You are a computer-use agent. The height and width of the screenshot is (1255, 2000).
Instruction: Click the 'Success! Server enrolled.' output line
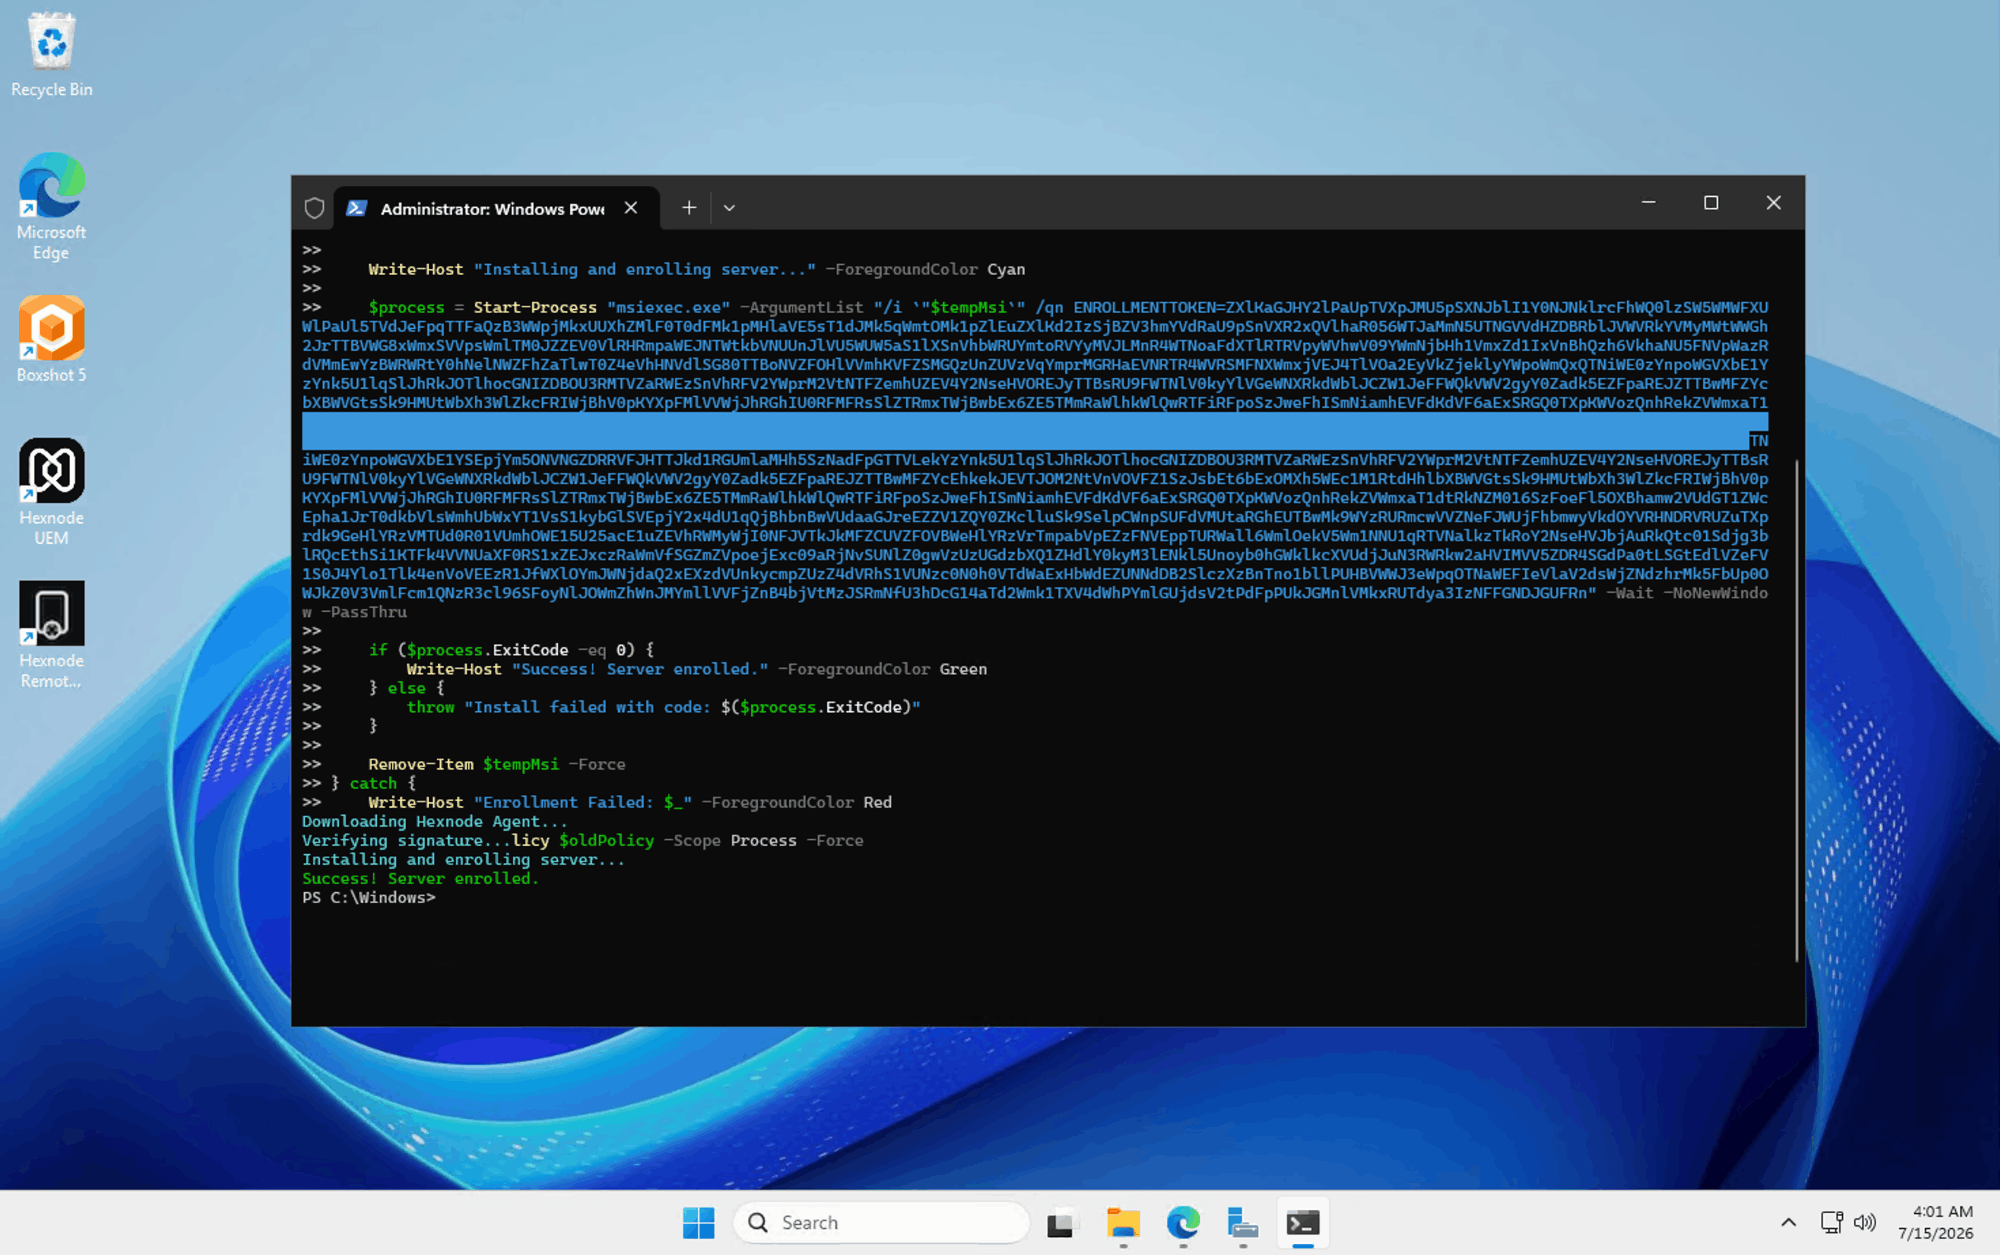420,879
